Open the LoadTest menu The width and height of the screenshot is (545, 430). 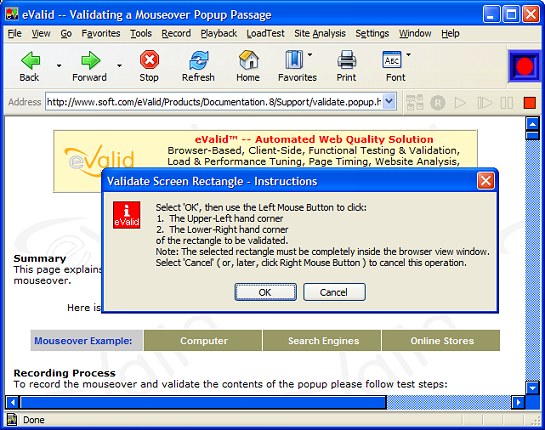coord(266,33)
